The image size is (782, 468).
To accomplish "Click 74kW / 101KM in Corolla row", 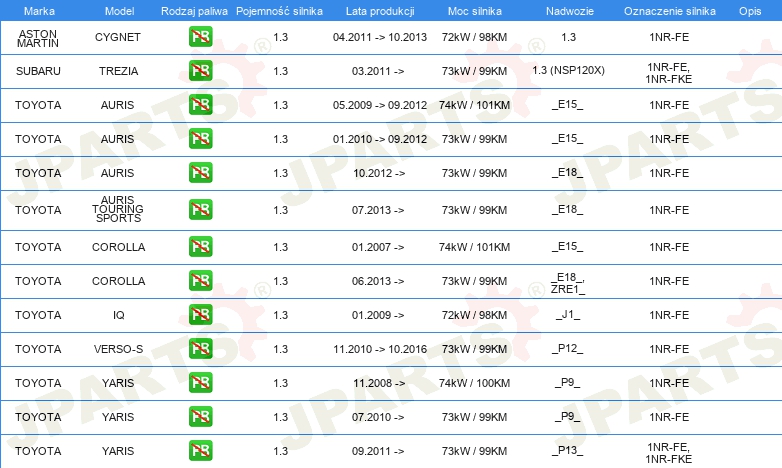I will click(x=474, y=247).
